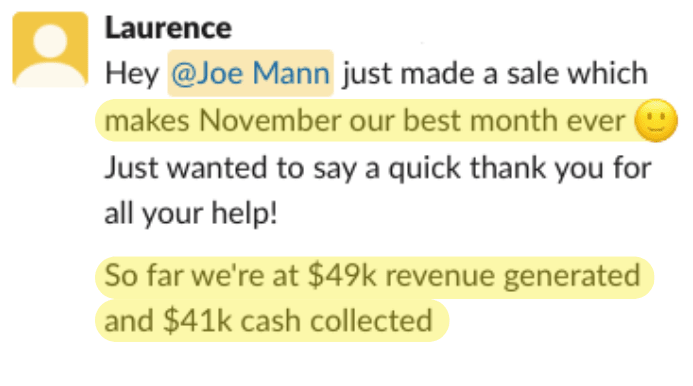
Task: Click the words "cash collected"
Action: [336, 321]
